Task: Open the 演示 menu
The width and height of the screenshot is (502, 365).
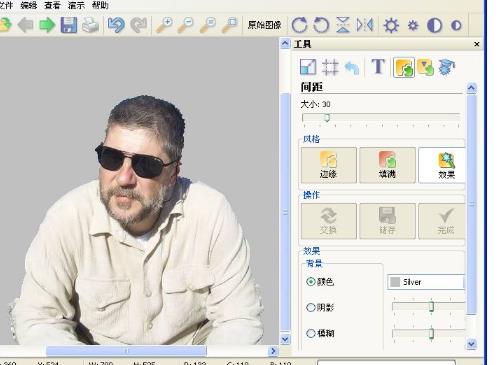Action: (x=76, y=5)
